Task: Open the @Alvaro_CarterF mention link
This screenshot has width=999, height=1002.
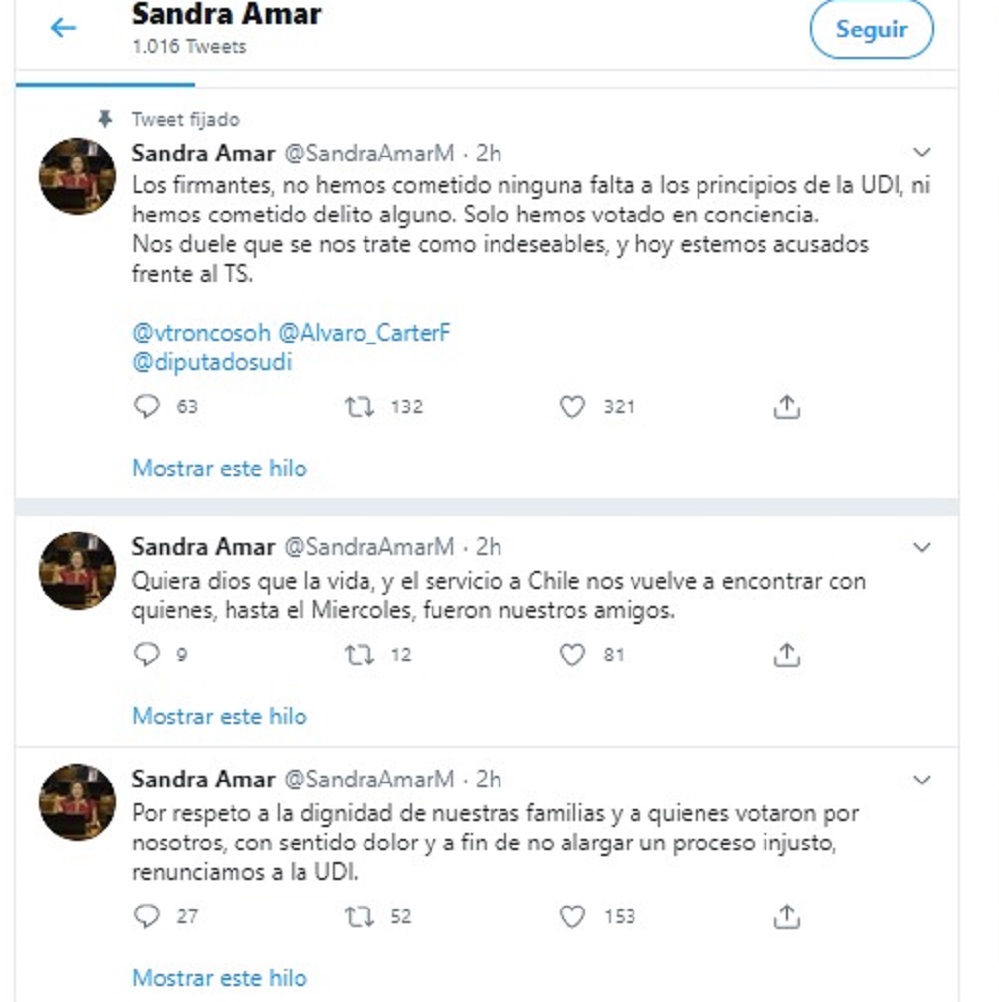Action: click(x=364, y=333)
